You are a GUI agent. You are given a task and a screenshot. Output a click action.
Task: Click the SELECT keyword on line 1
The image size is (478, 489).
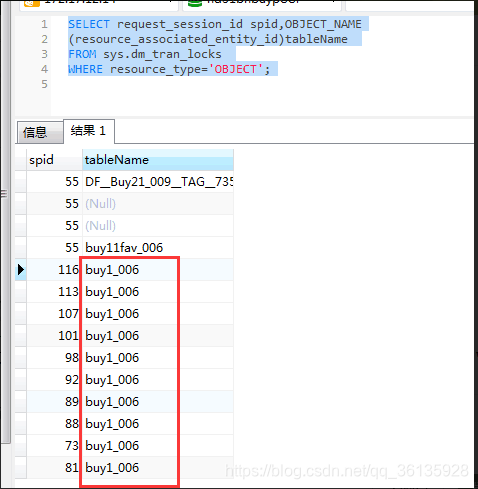89,24
